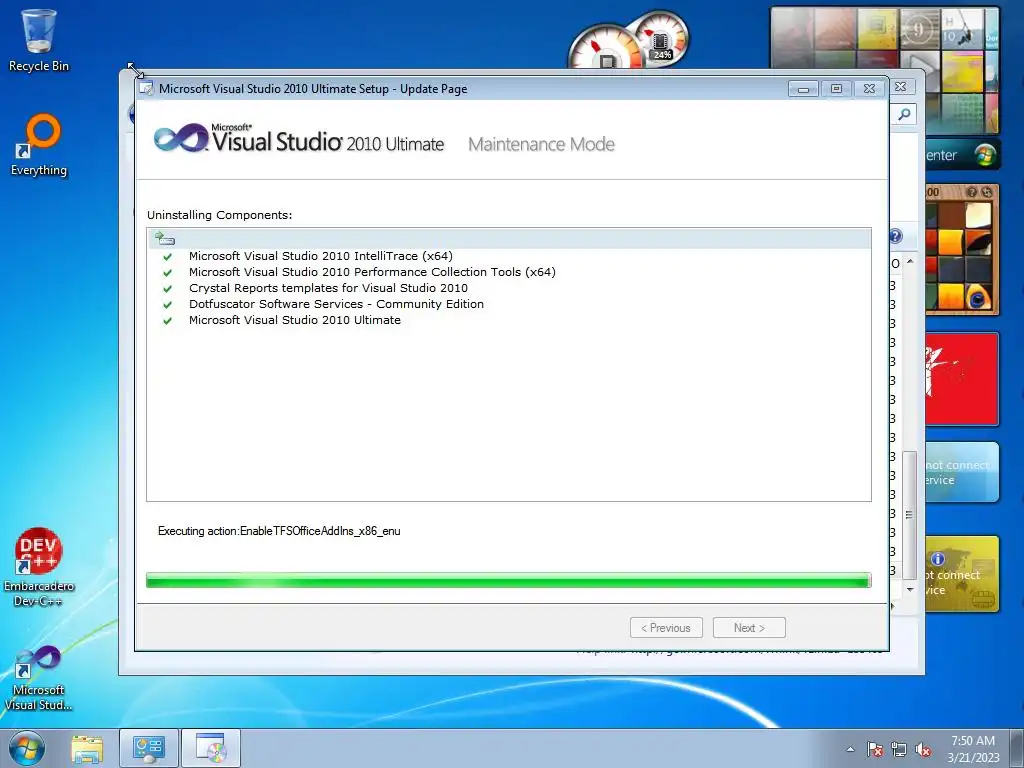Image resolution: width=1024 pixels, height=768 pixels.
Task: Click the disabled Previous button
Action: pos(666,628)
